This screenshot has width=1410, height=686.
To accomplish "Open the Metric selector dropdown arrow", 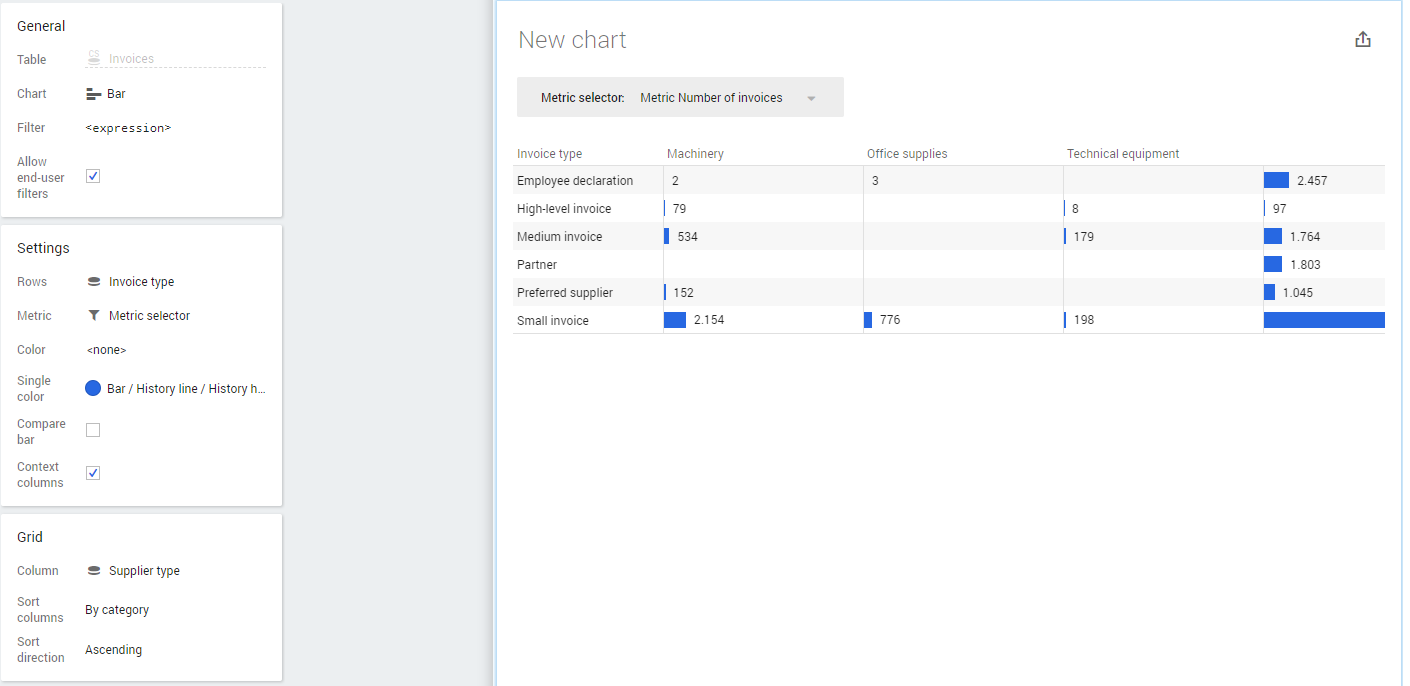I will tap(811, 98).
